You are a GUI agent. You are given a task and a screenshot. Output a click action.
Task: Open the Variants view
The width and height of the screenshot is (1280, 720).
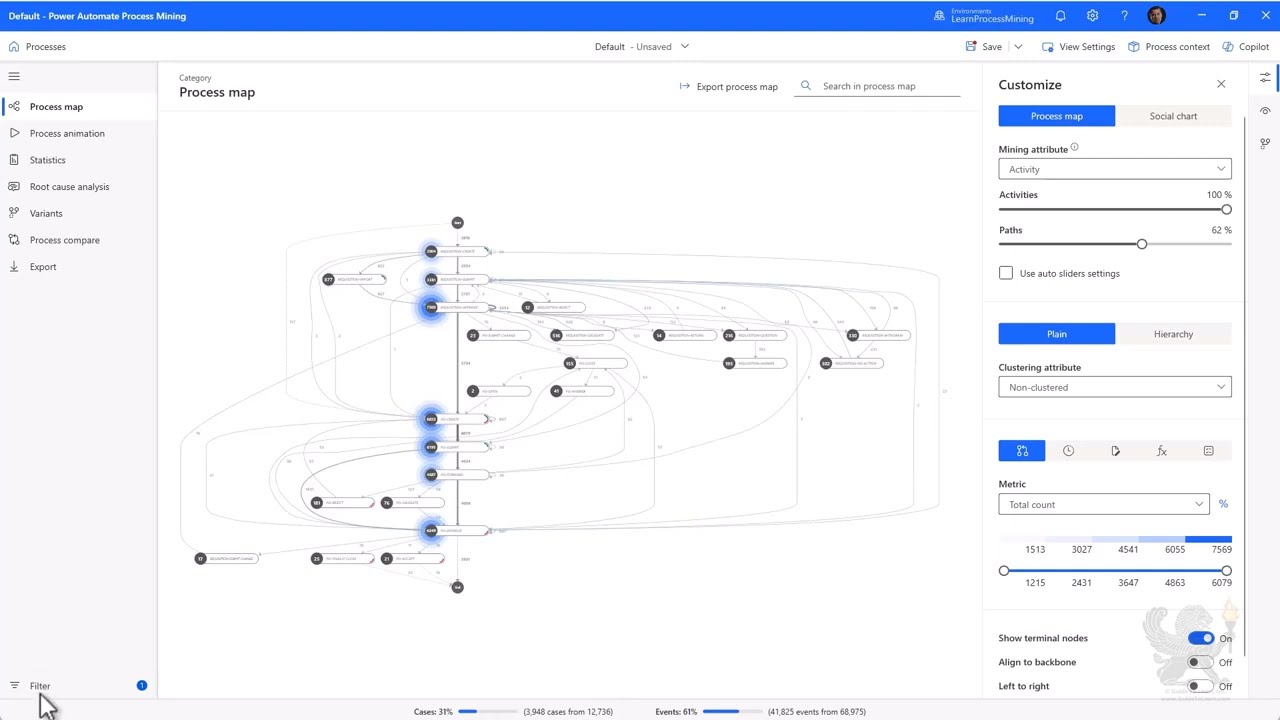coord(46,213)
